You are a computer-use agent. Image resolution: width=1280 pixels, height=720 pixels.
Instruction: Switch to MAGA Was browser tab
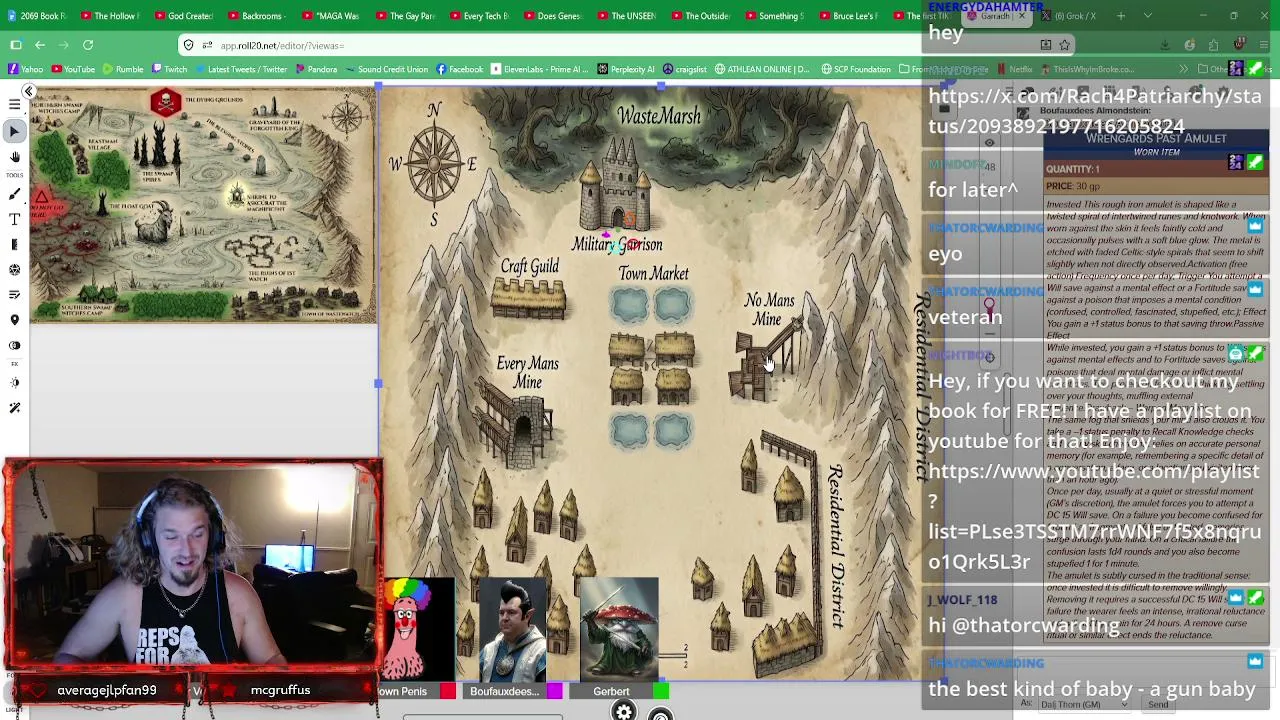(x=330, y=16)
